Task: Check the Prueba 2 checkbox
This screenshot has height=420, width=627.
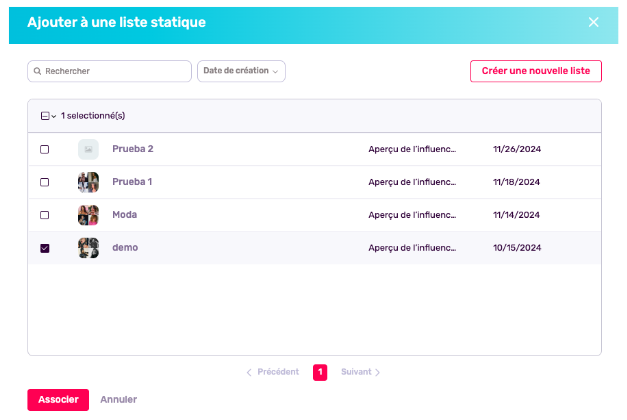Action: 44,149
